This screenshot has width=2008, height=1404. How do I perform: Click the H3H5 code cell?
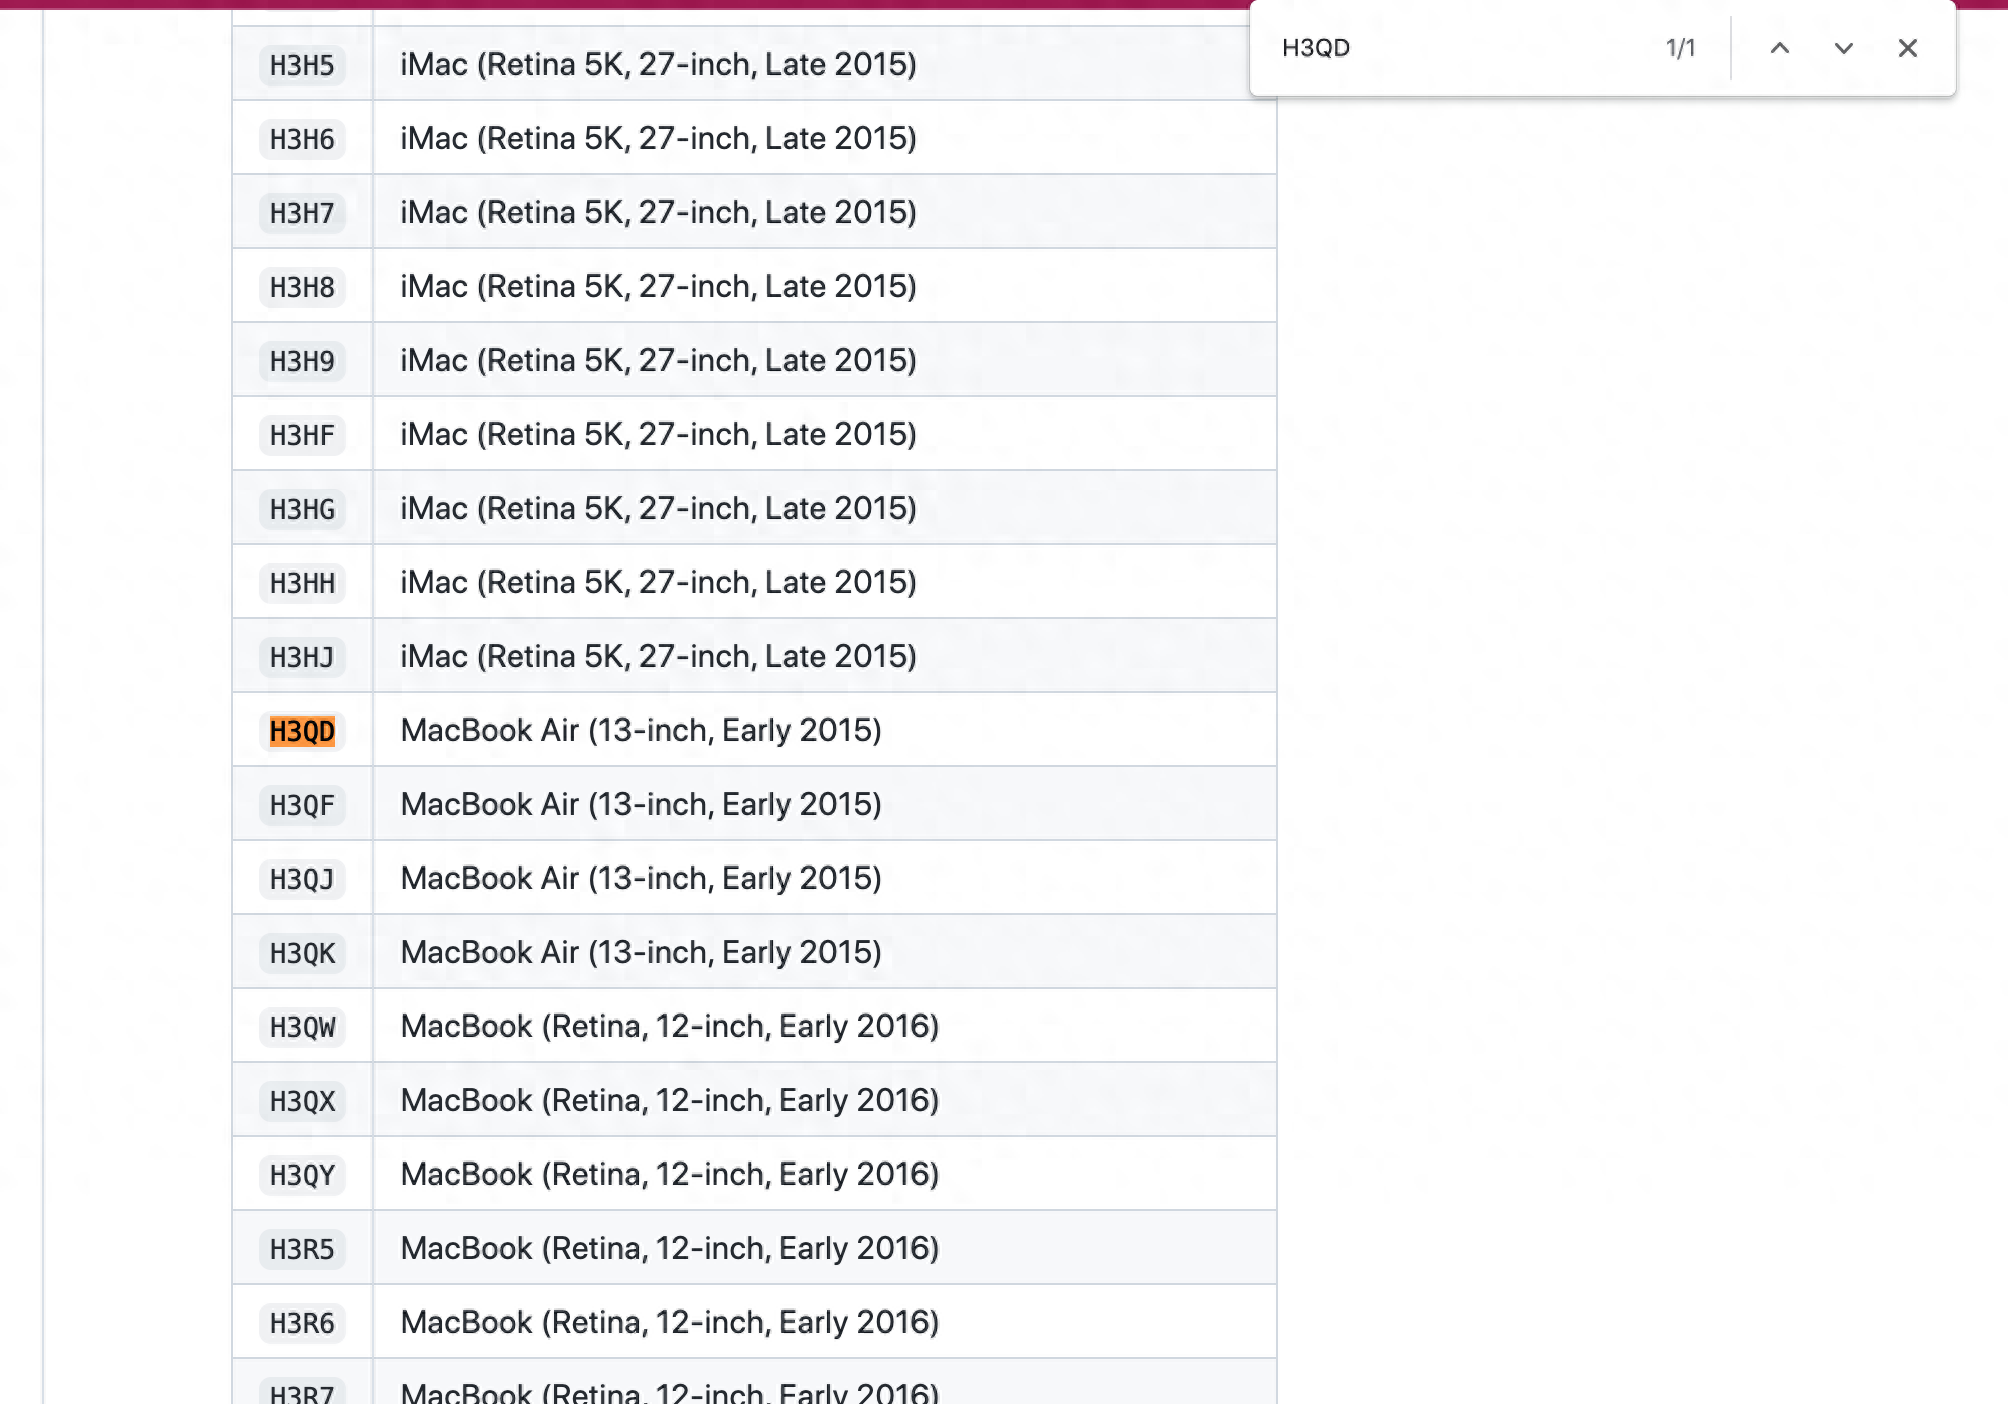click(302, 65)
